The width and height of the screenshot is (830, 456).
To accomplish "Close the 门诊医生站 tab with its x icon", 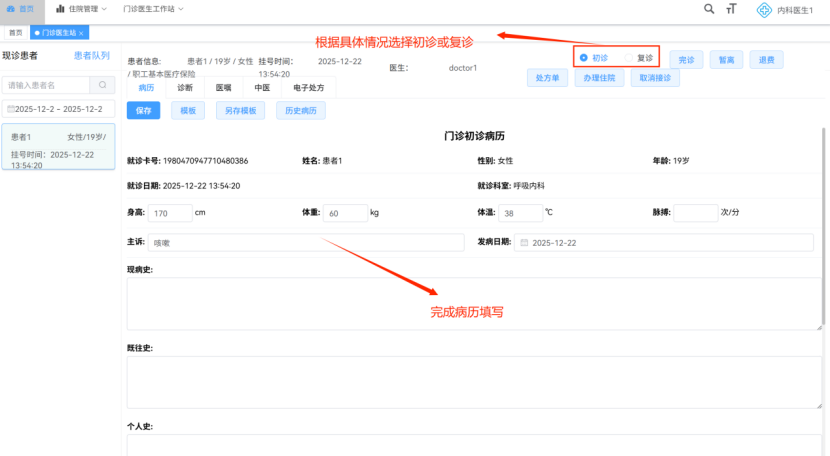I will 82,33.
